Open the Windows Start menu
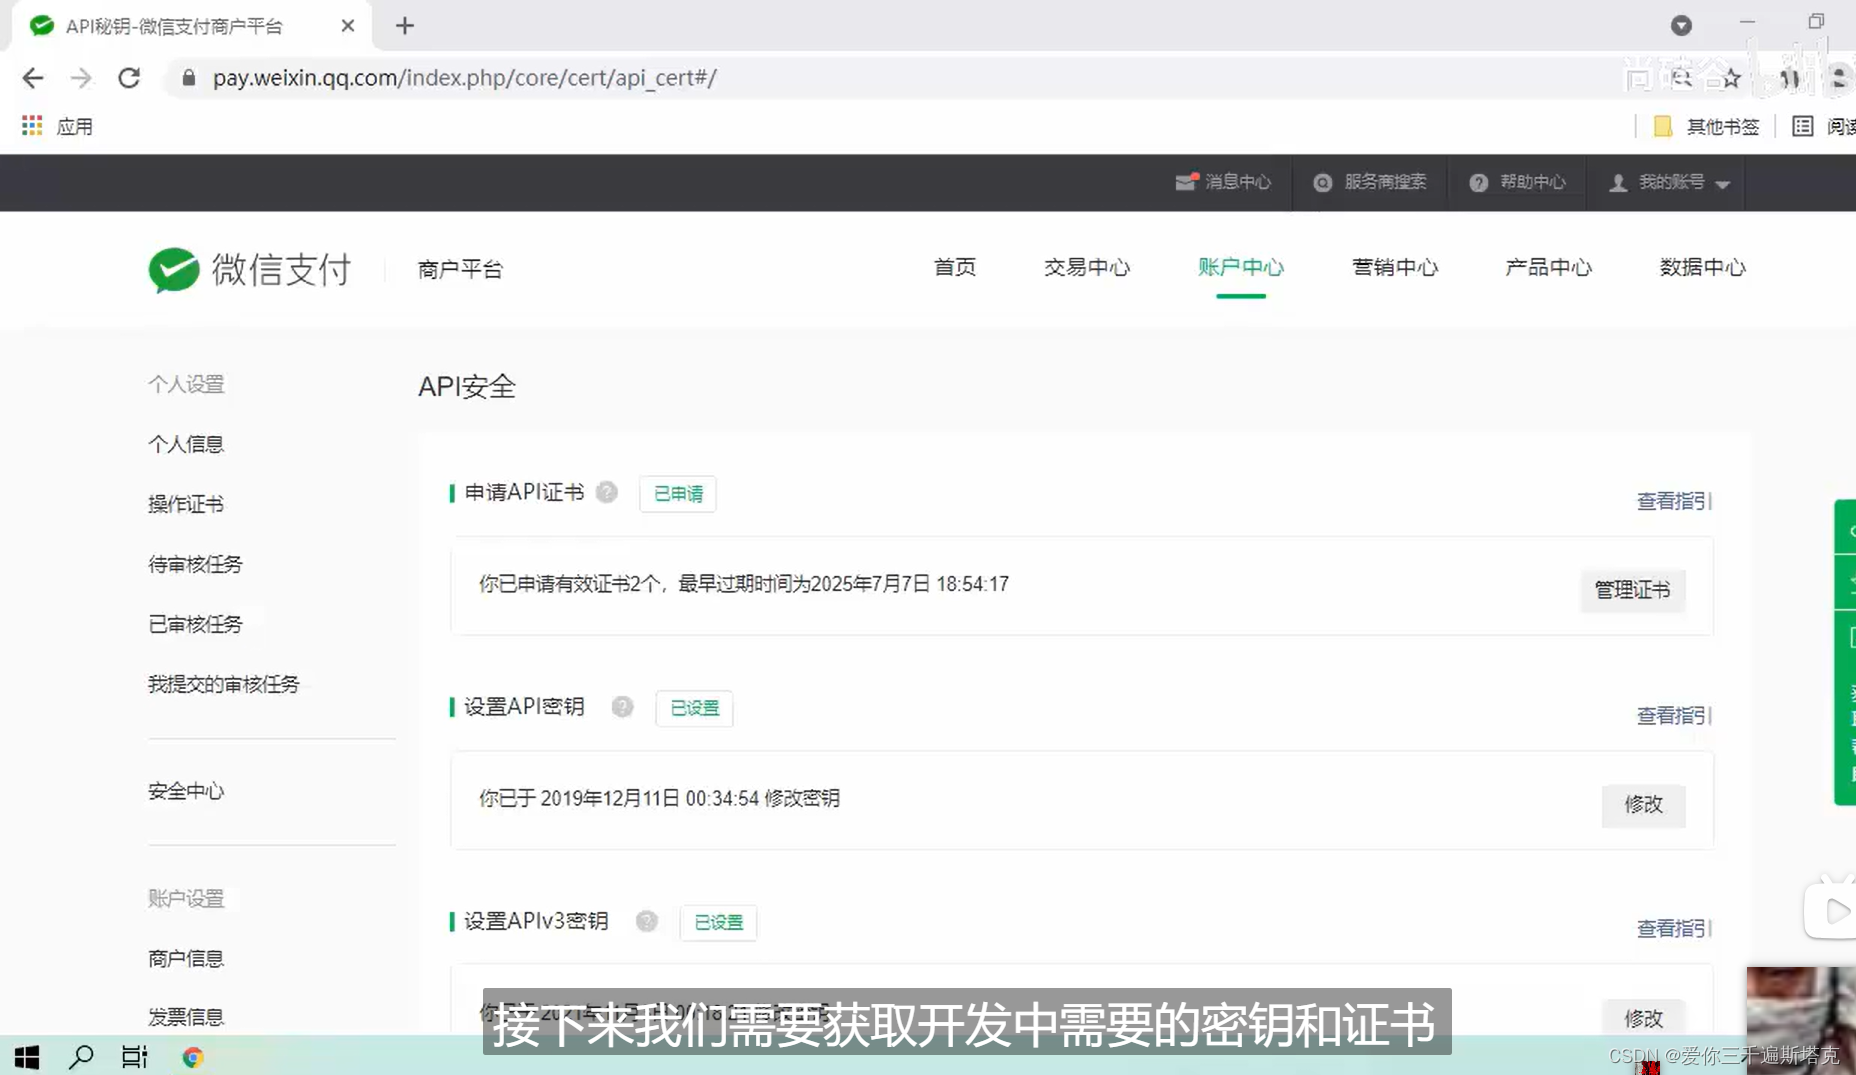The height and width of the screenshot is (1075, 1856). click(26, 1056)
